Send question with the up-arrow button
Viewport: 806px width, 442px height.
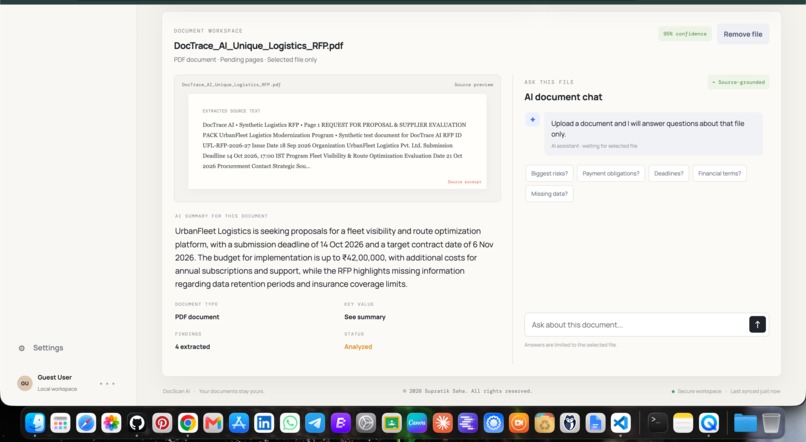click(x=757, y=324)
